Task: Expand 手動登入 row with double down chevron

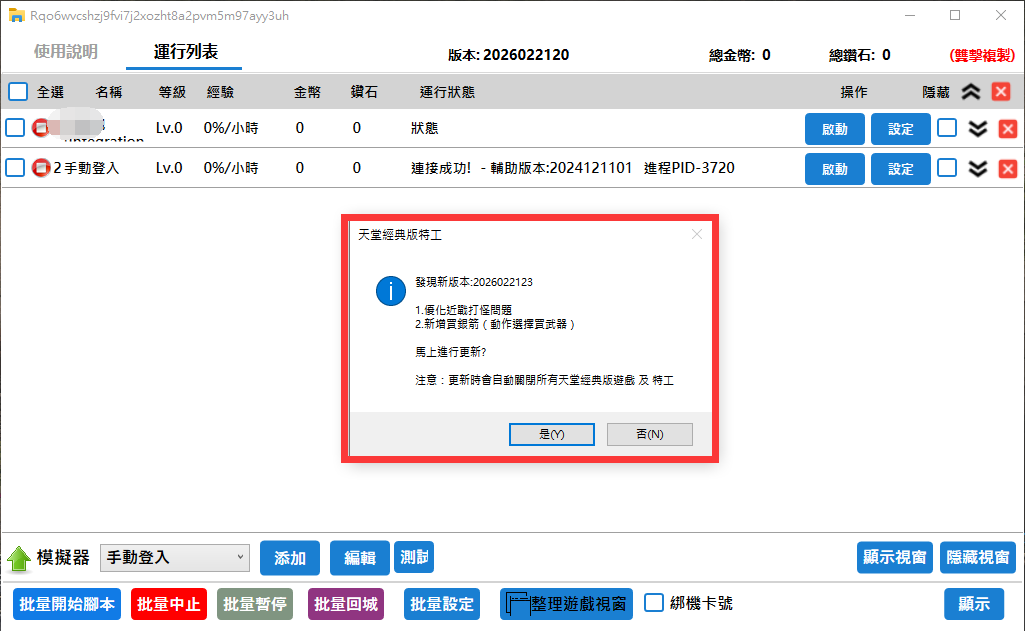Action: point(979,169)
